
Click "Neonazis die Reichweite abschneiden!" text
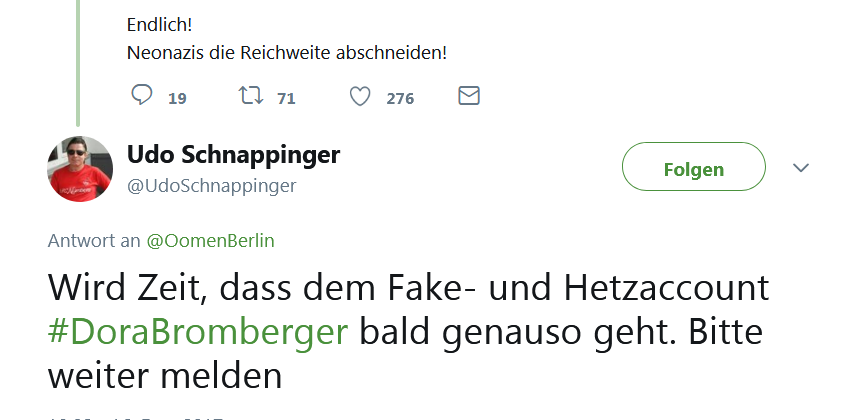click(x=286, y=52)
